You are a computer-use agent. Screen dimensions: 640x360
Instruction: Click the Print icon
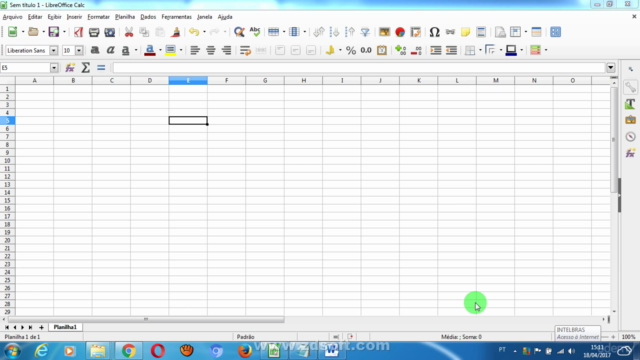click(x=94, y=32)
